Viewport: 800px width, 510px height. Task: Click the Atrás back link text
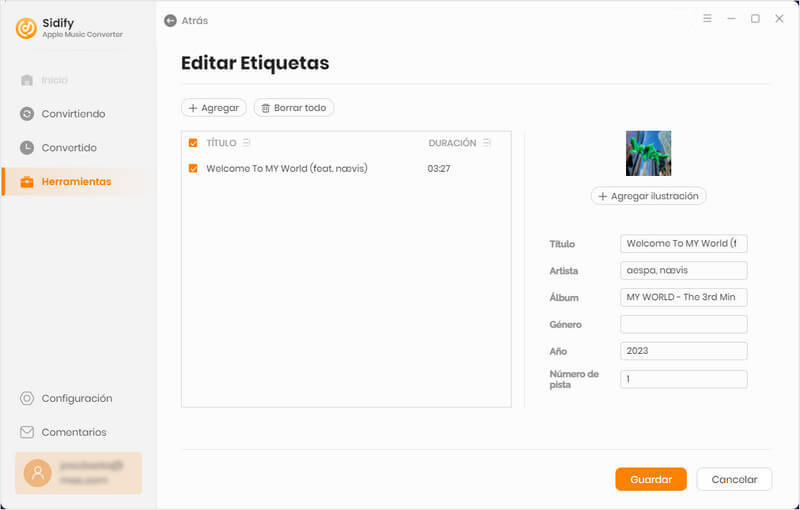195,21
